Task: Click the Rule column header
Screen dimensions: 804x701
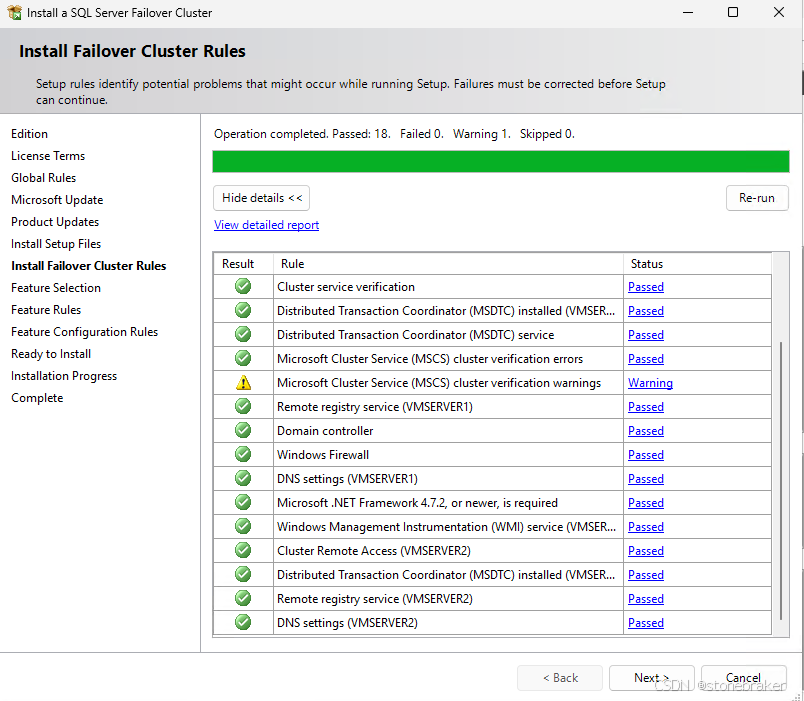Action: click(x=448, y=264)
